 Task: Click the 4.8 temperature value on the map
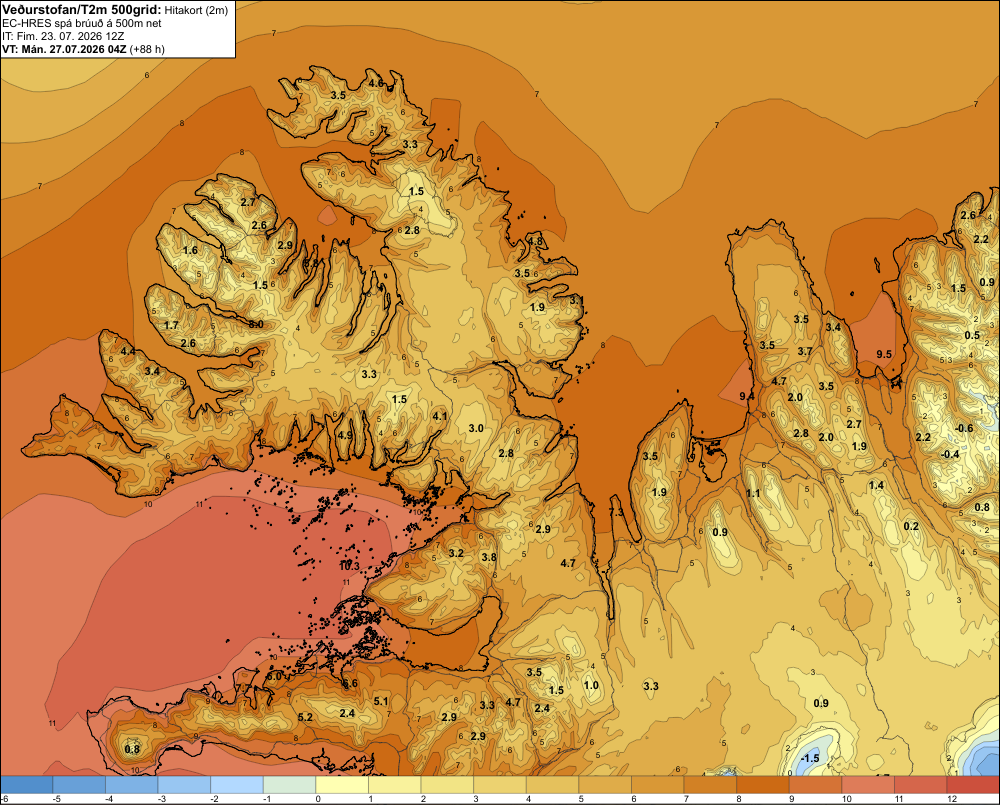[534, 242]
